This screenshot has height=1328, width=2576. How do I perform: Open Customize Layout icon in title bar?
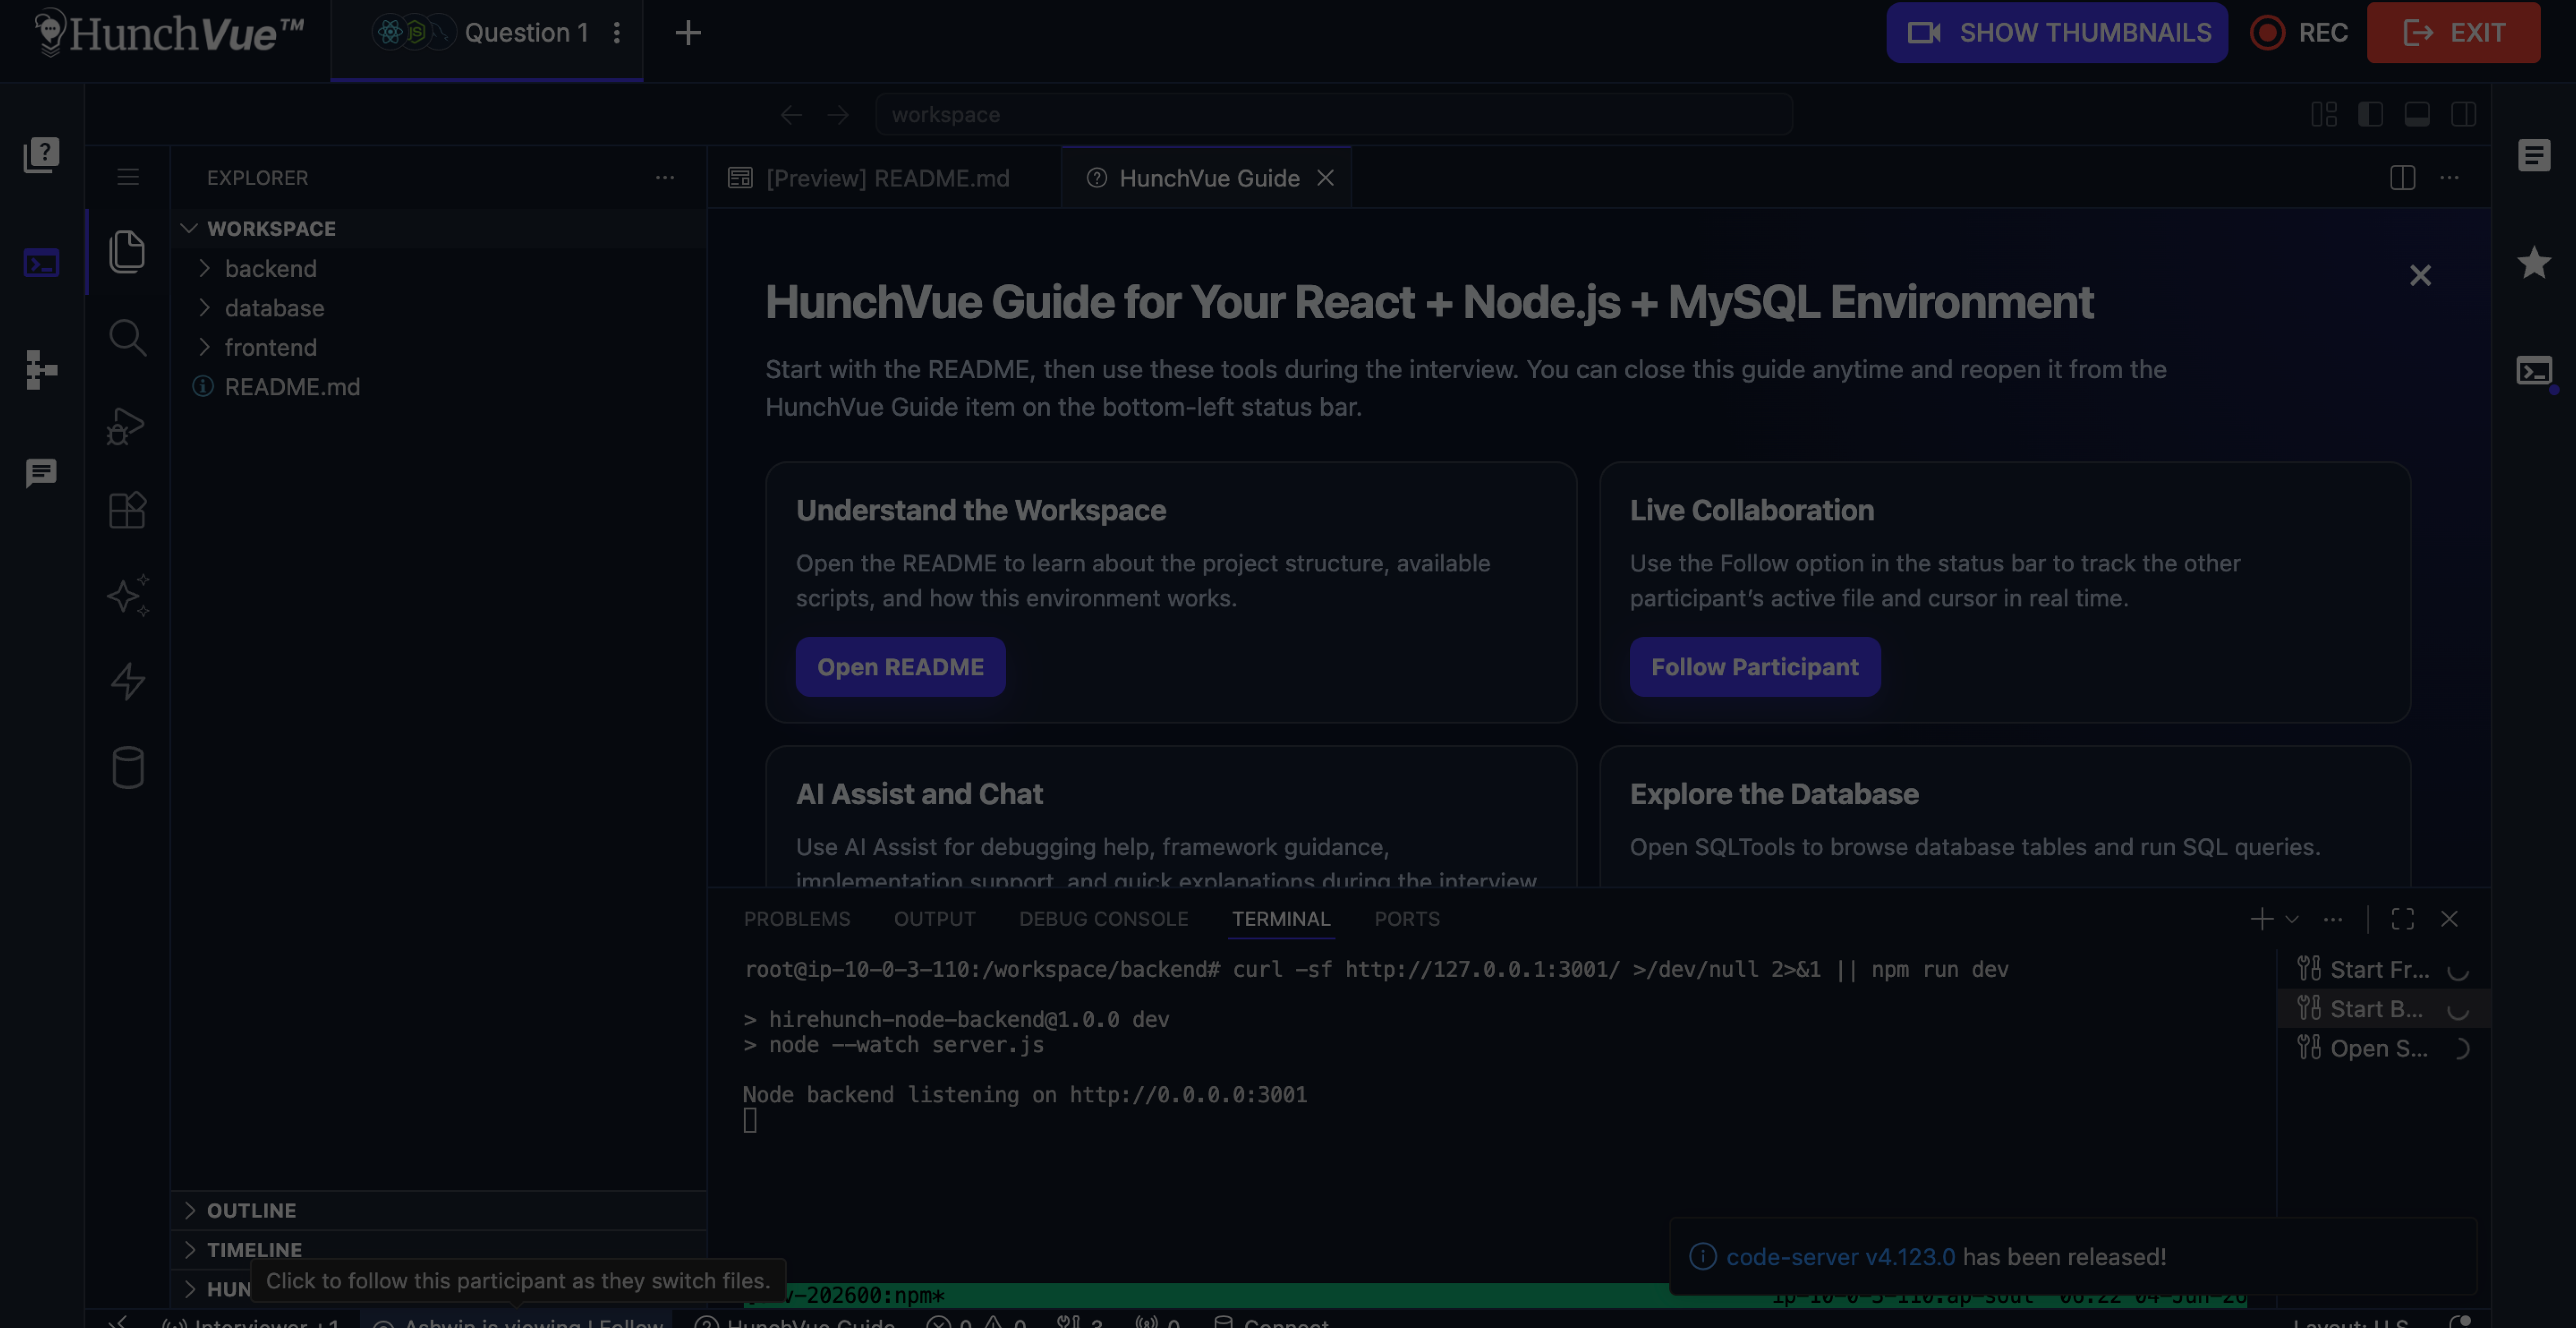pos(2324,115)
